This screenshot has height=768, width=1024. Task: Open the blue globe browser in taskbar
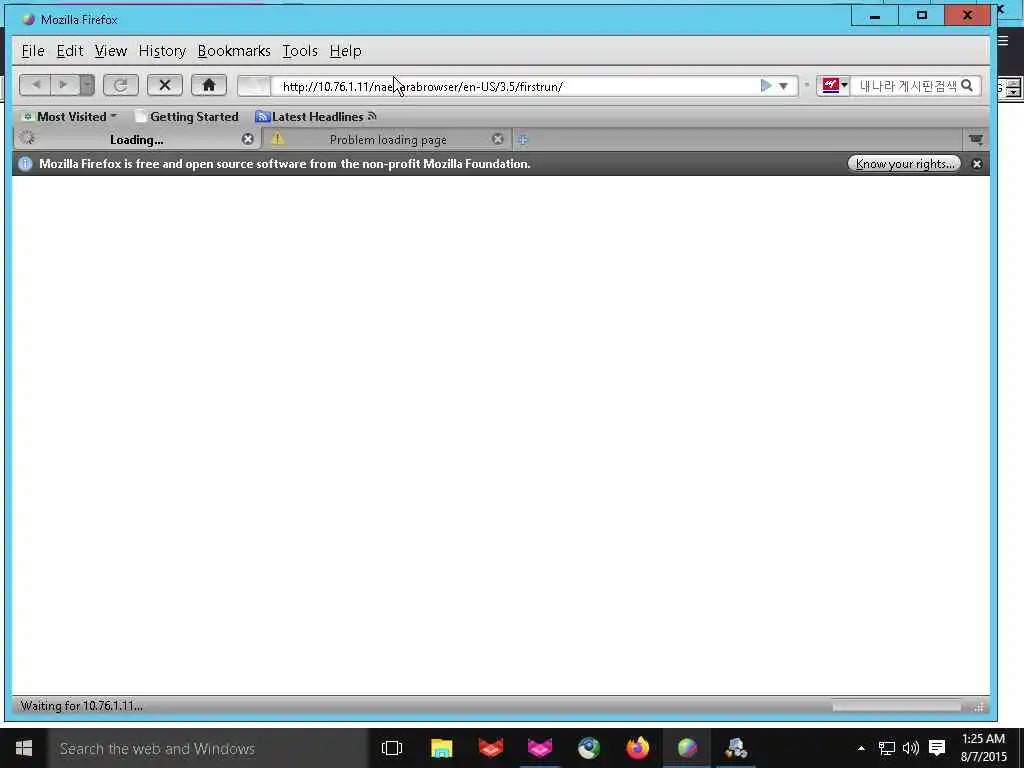tap(588, 748)
